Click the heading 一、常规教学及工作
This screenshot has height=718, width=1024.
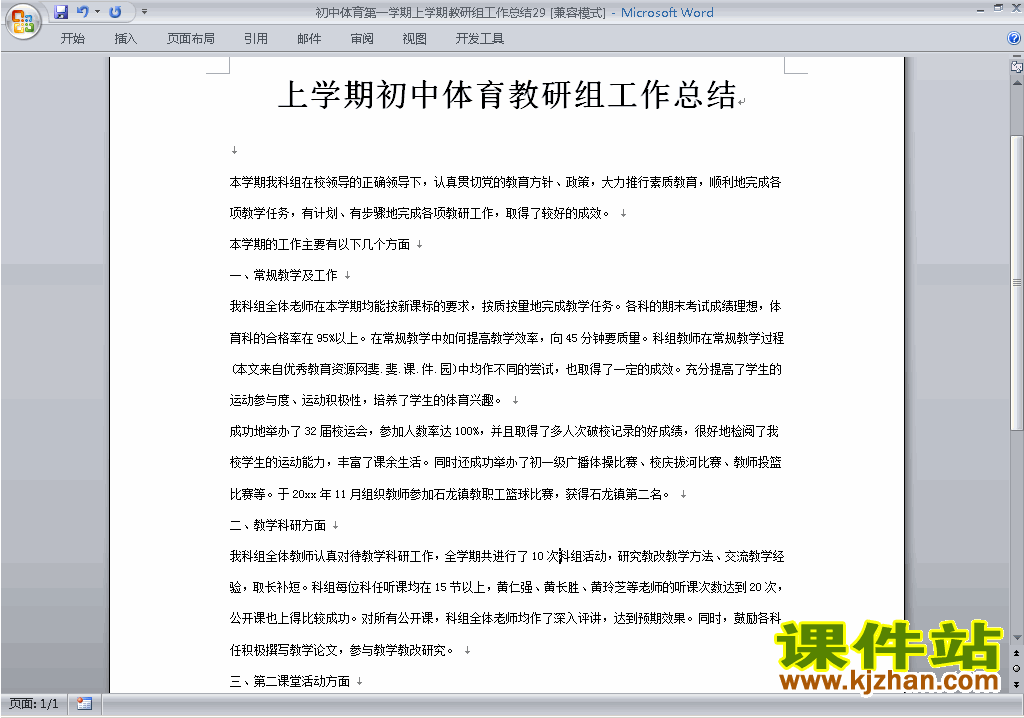click(x=283, y=276)
